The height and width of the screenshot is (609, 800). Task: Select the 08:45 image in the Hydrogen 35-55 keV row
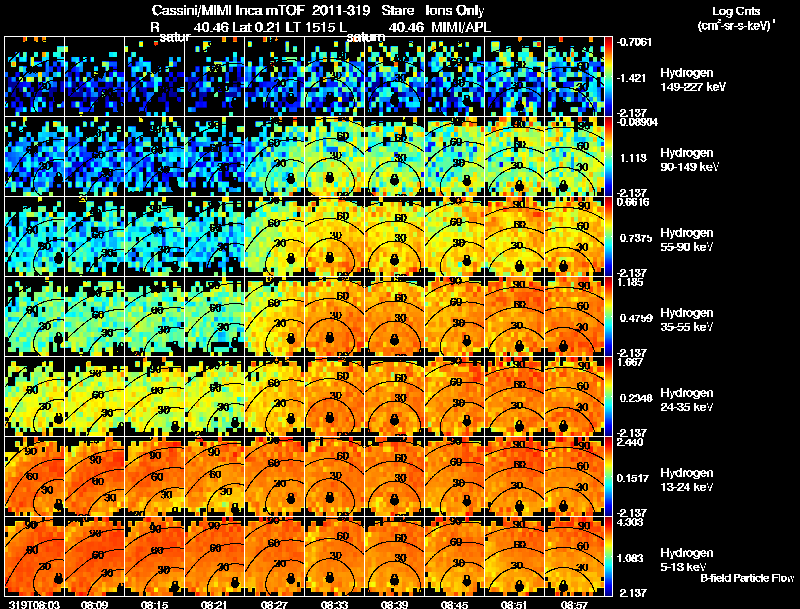(455, 316)
